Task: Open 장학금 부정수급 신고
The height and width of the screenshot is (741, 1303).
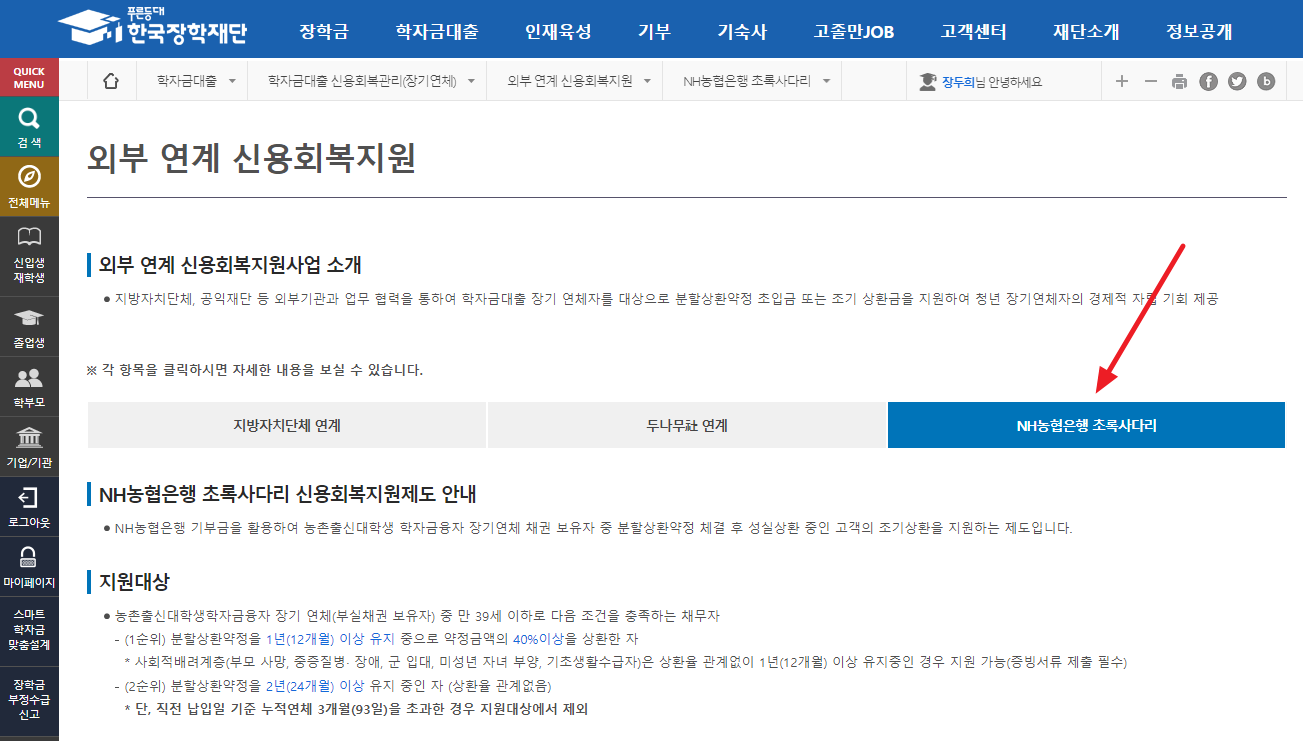Action: [x=29, y=699]
